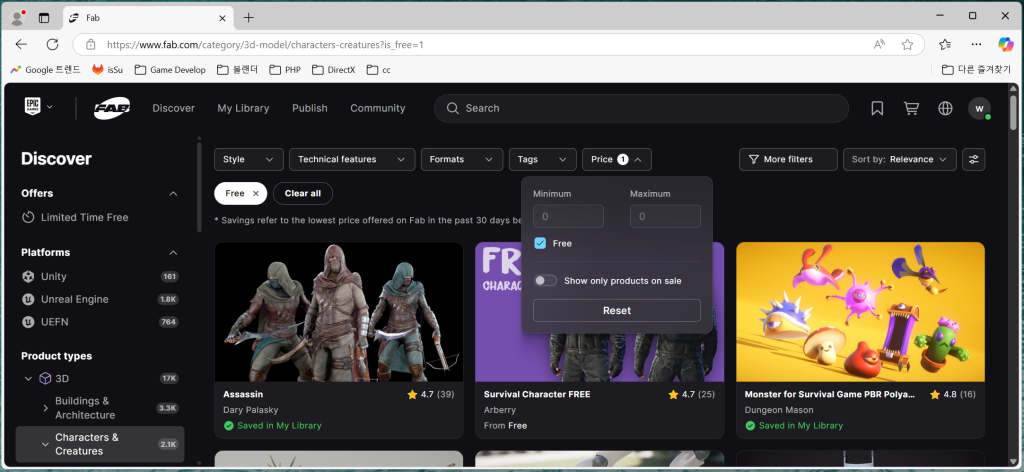Go to My Library

pyautogui.click(x=243, y=108)
